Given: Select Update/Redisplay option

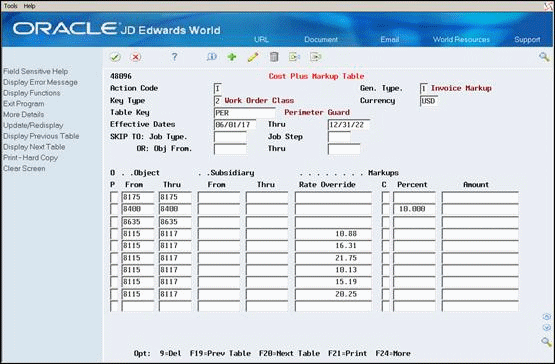Looking at the screenshot, I should (33, 125).
